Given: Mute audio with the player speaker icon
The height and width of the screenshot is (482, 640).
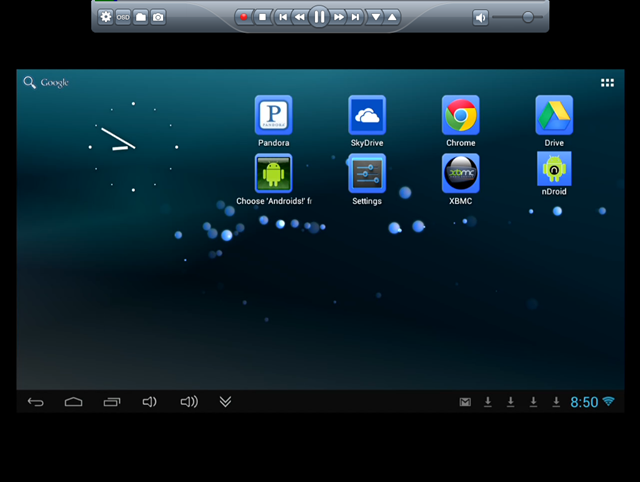Looking at the screenshot, I should (x=480, y=18).
